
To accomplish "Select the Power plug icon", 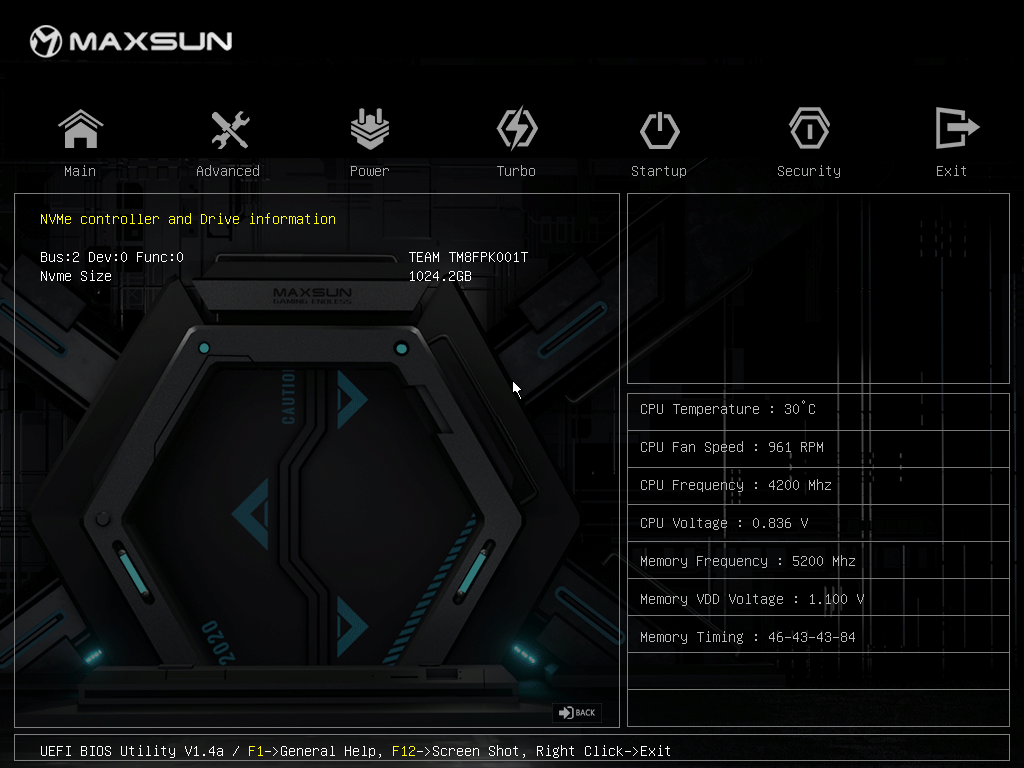I will pos(369,130).
